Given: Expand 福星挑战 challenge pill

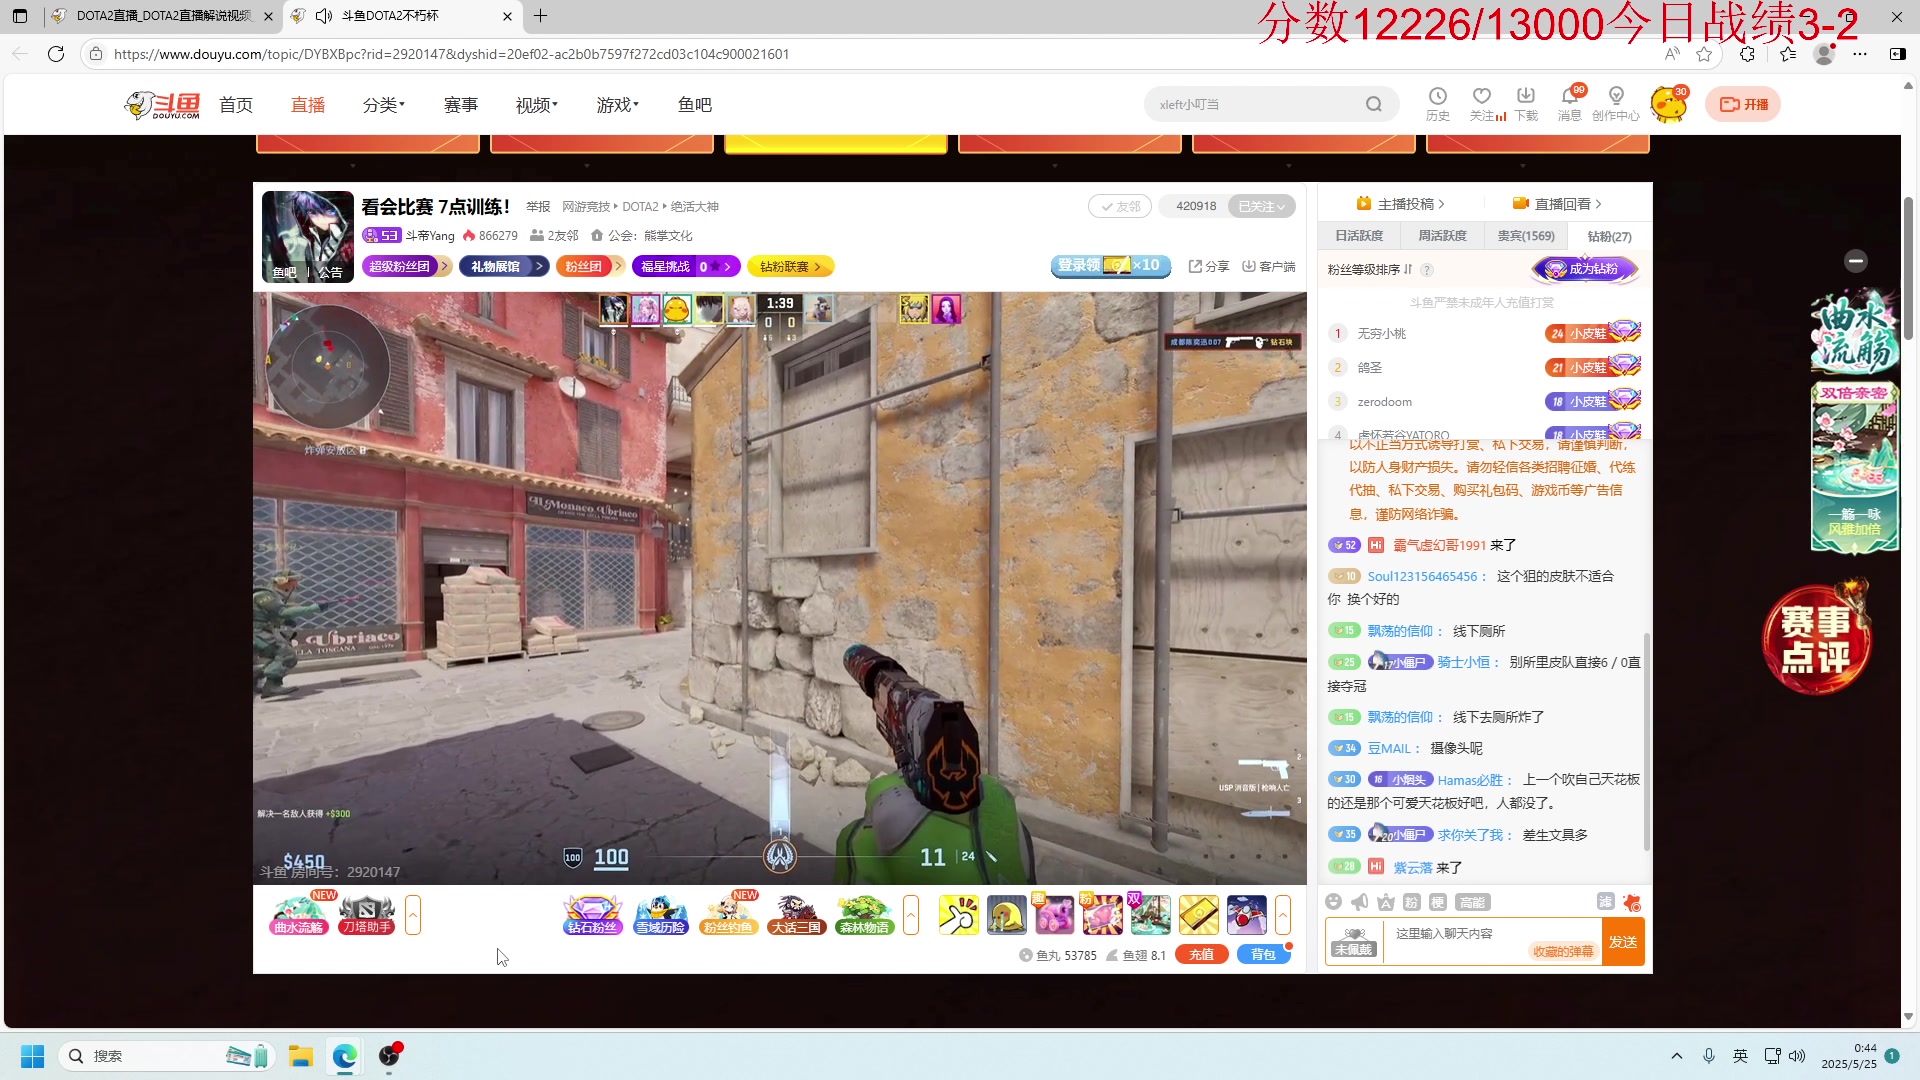Looking at the screenshot, I should coord(686,266).
